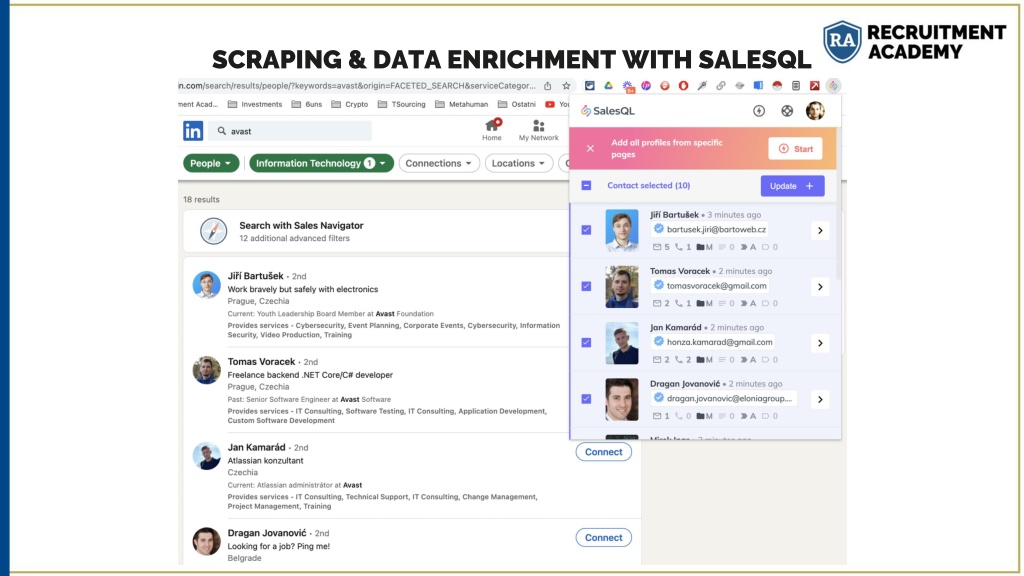Connect with Dragan Jovanović

[x=603, y=537]
